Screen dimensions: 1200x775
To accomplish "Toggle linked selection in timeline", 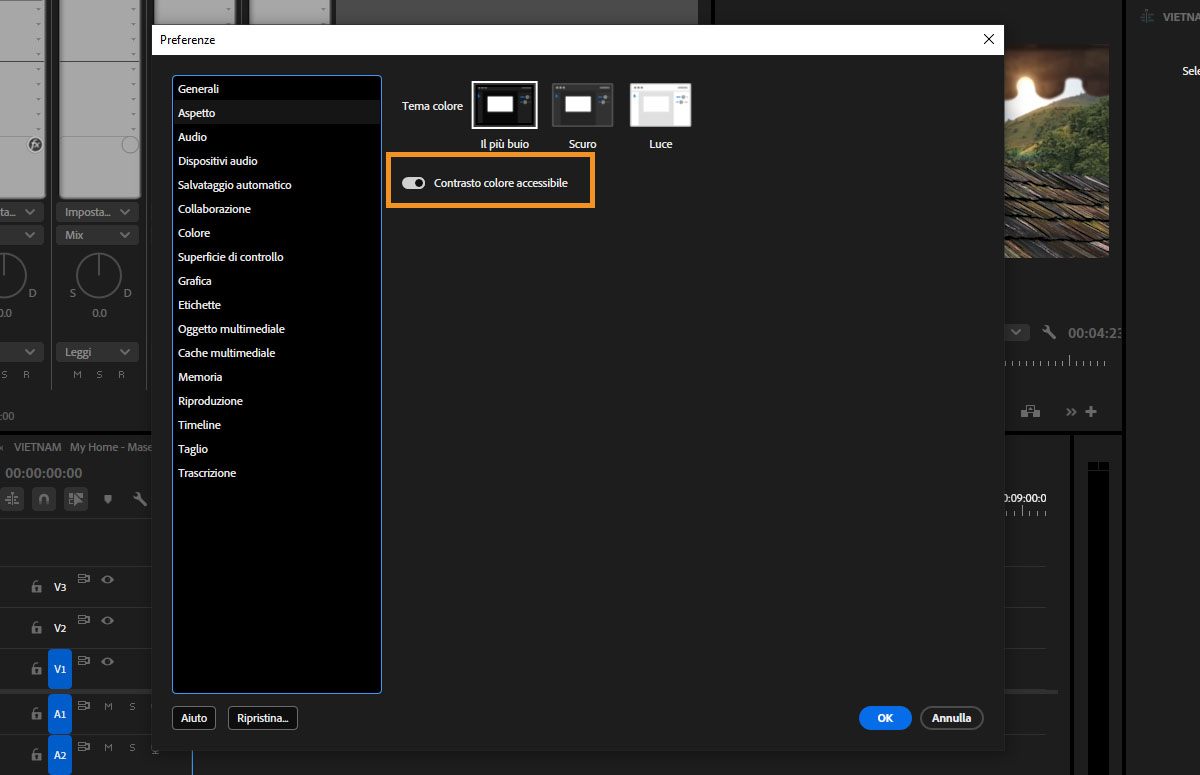I will 76,498.
